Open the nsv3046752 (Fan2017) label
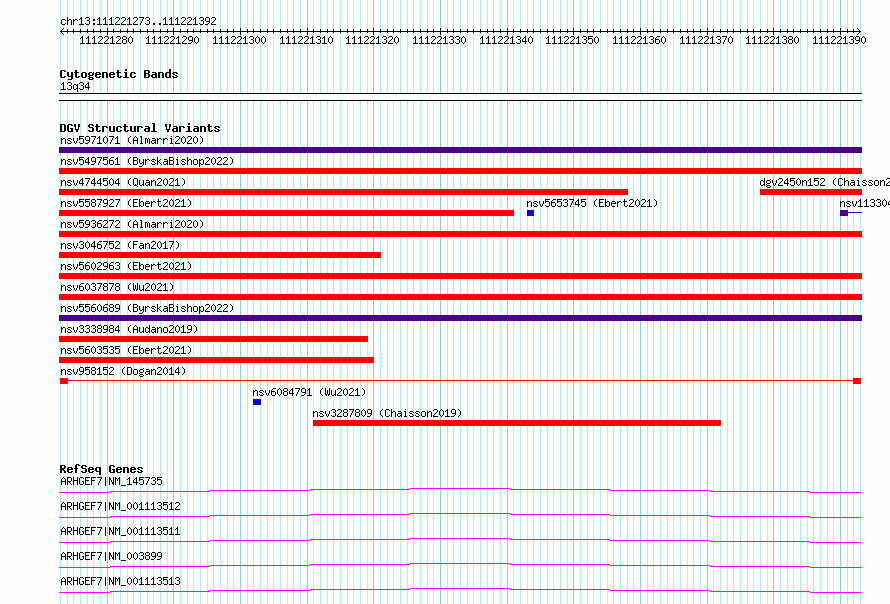This screenshot has width=890, height=604. [x=120, y=245]
